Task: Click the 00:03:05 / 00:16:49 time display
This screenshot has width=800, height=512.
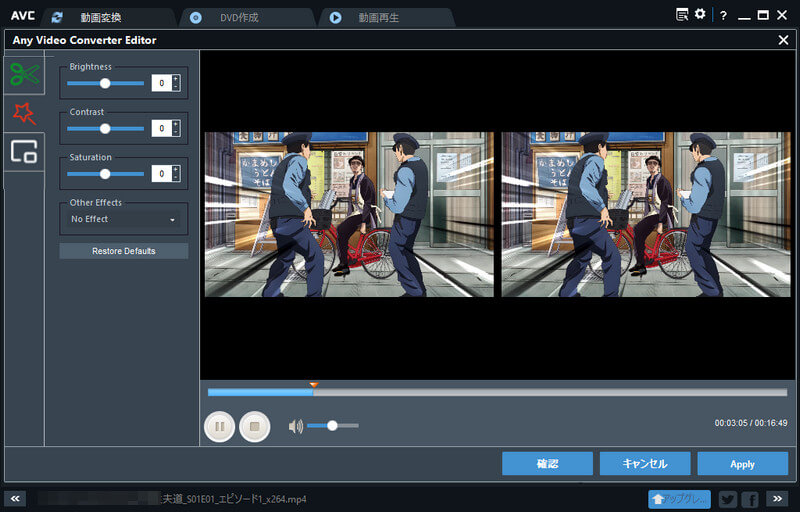Action: (751, 423)
